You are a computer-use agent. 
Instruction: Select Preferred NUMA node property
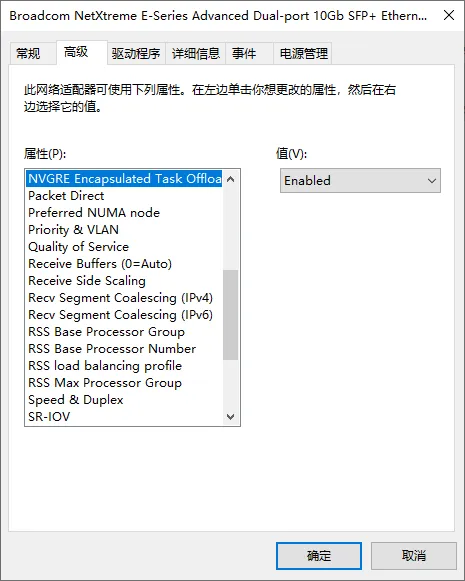click(x=124, y=213)
